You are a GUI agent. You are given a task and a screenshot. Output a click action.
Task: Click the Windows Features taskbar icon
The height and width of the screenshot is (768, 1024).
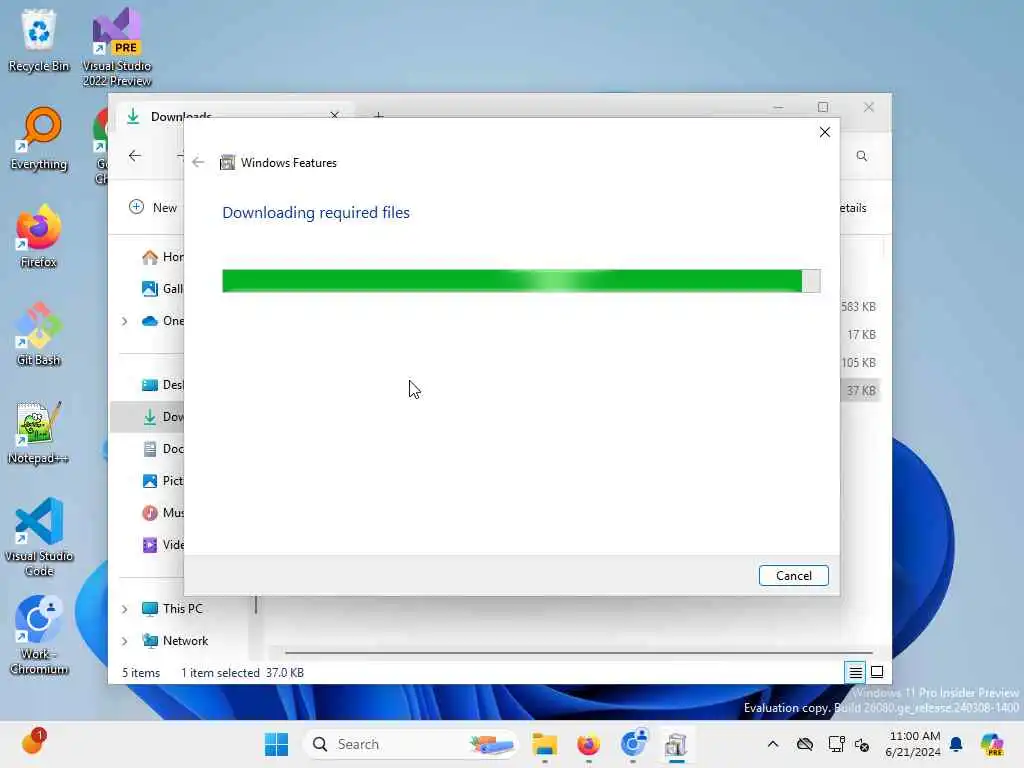[x=676, y=744]
